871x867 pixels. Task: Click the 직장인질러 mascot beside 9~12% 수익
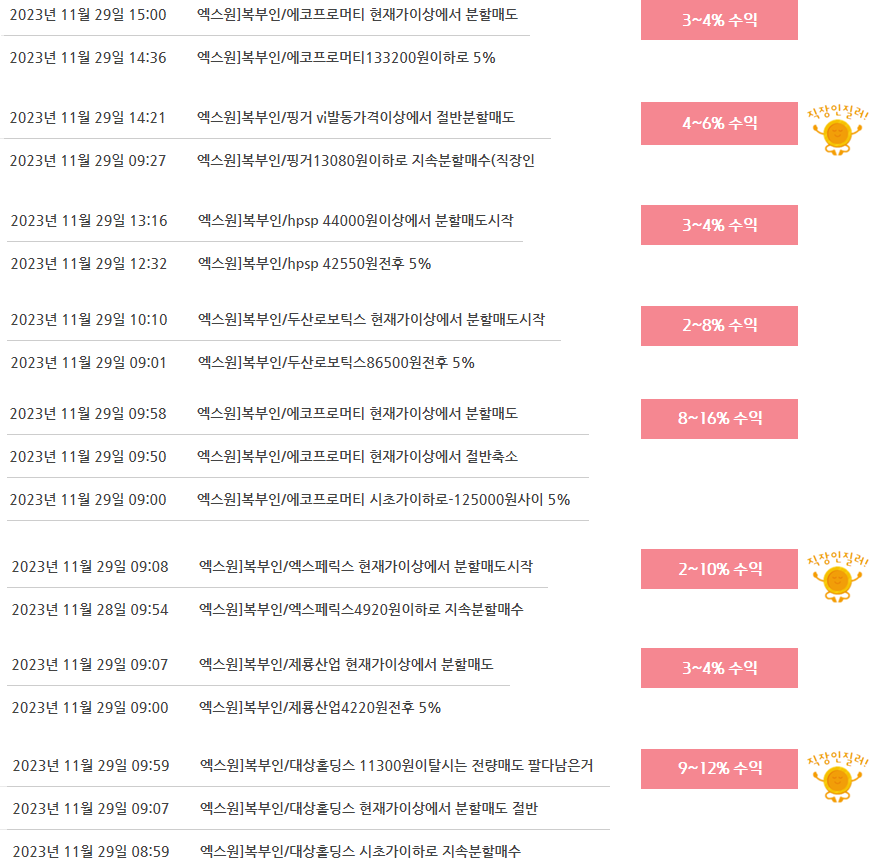coord(837,776)
